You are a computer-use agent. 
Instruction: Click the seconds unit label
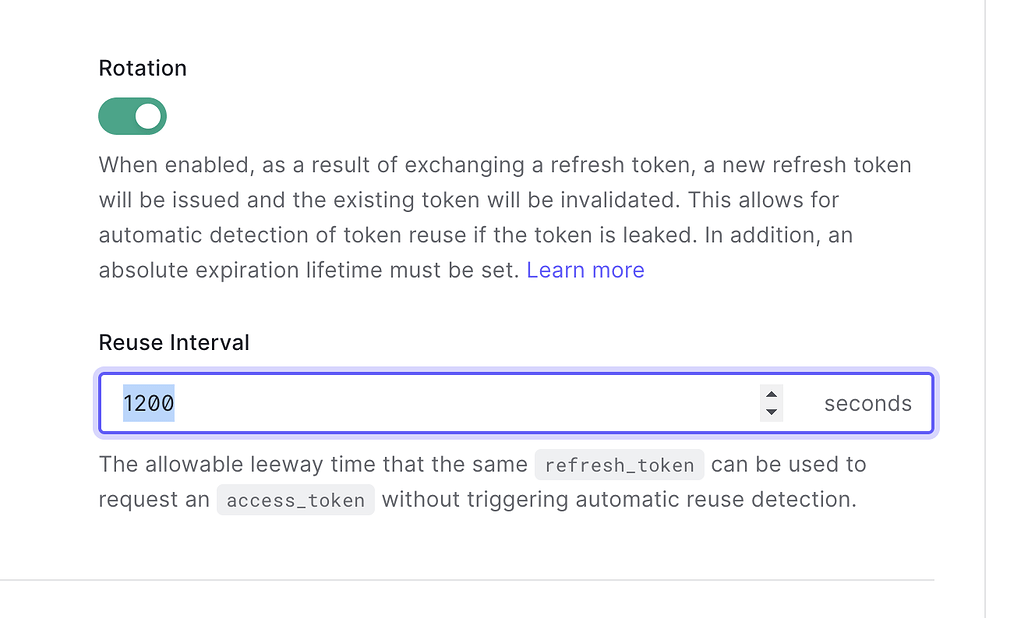[867, 403]
